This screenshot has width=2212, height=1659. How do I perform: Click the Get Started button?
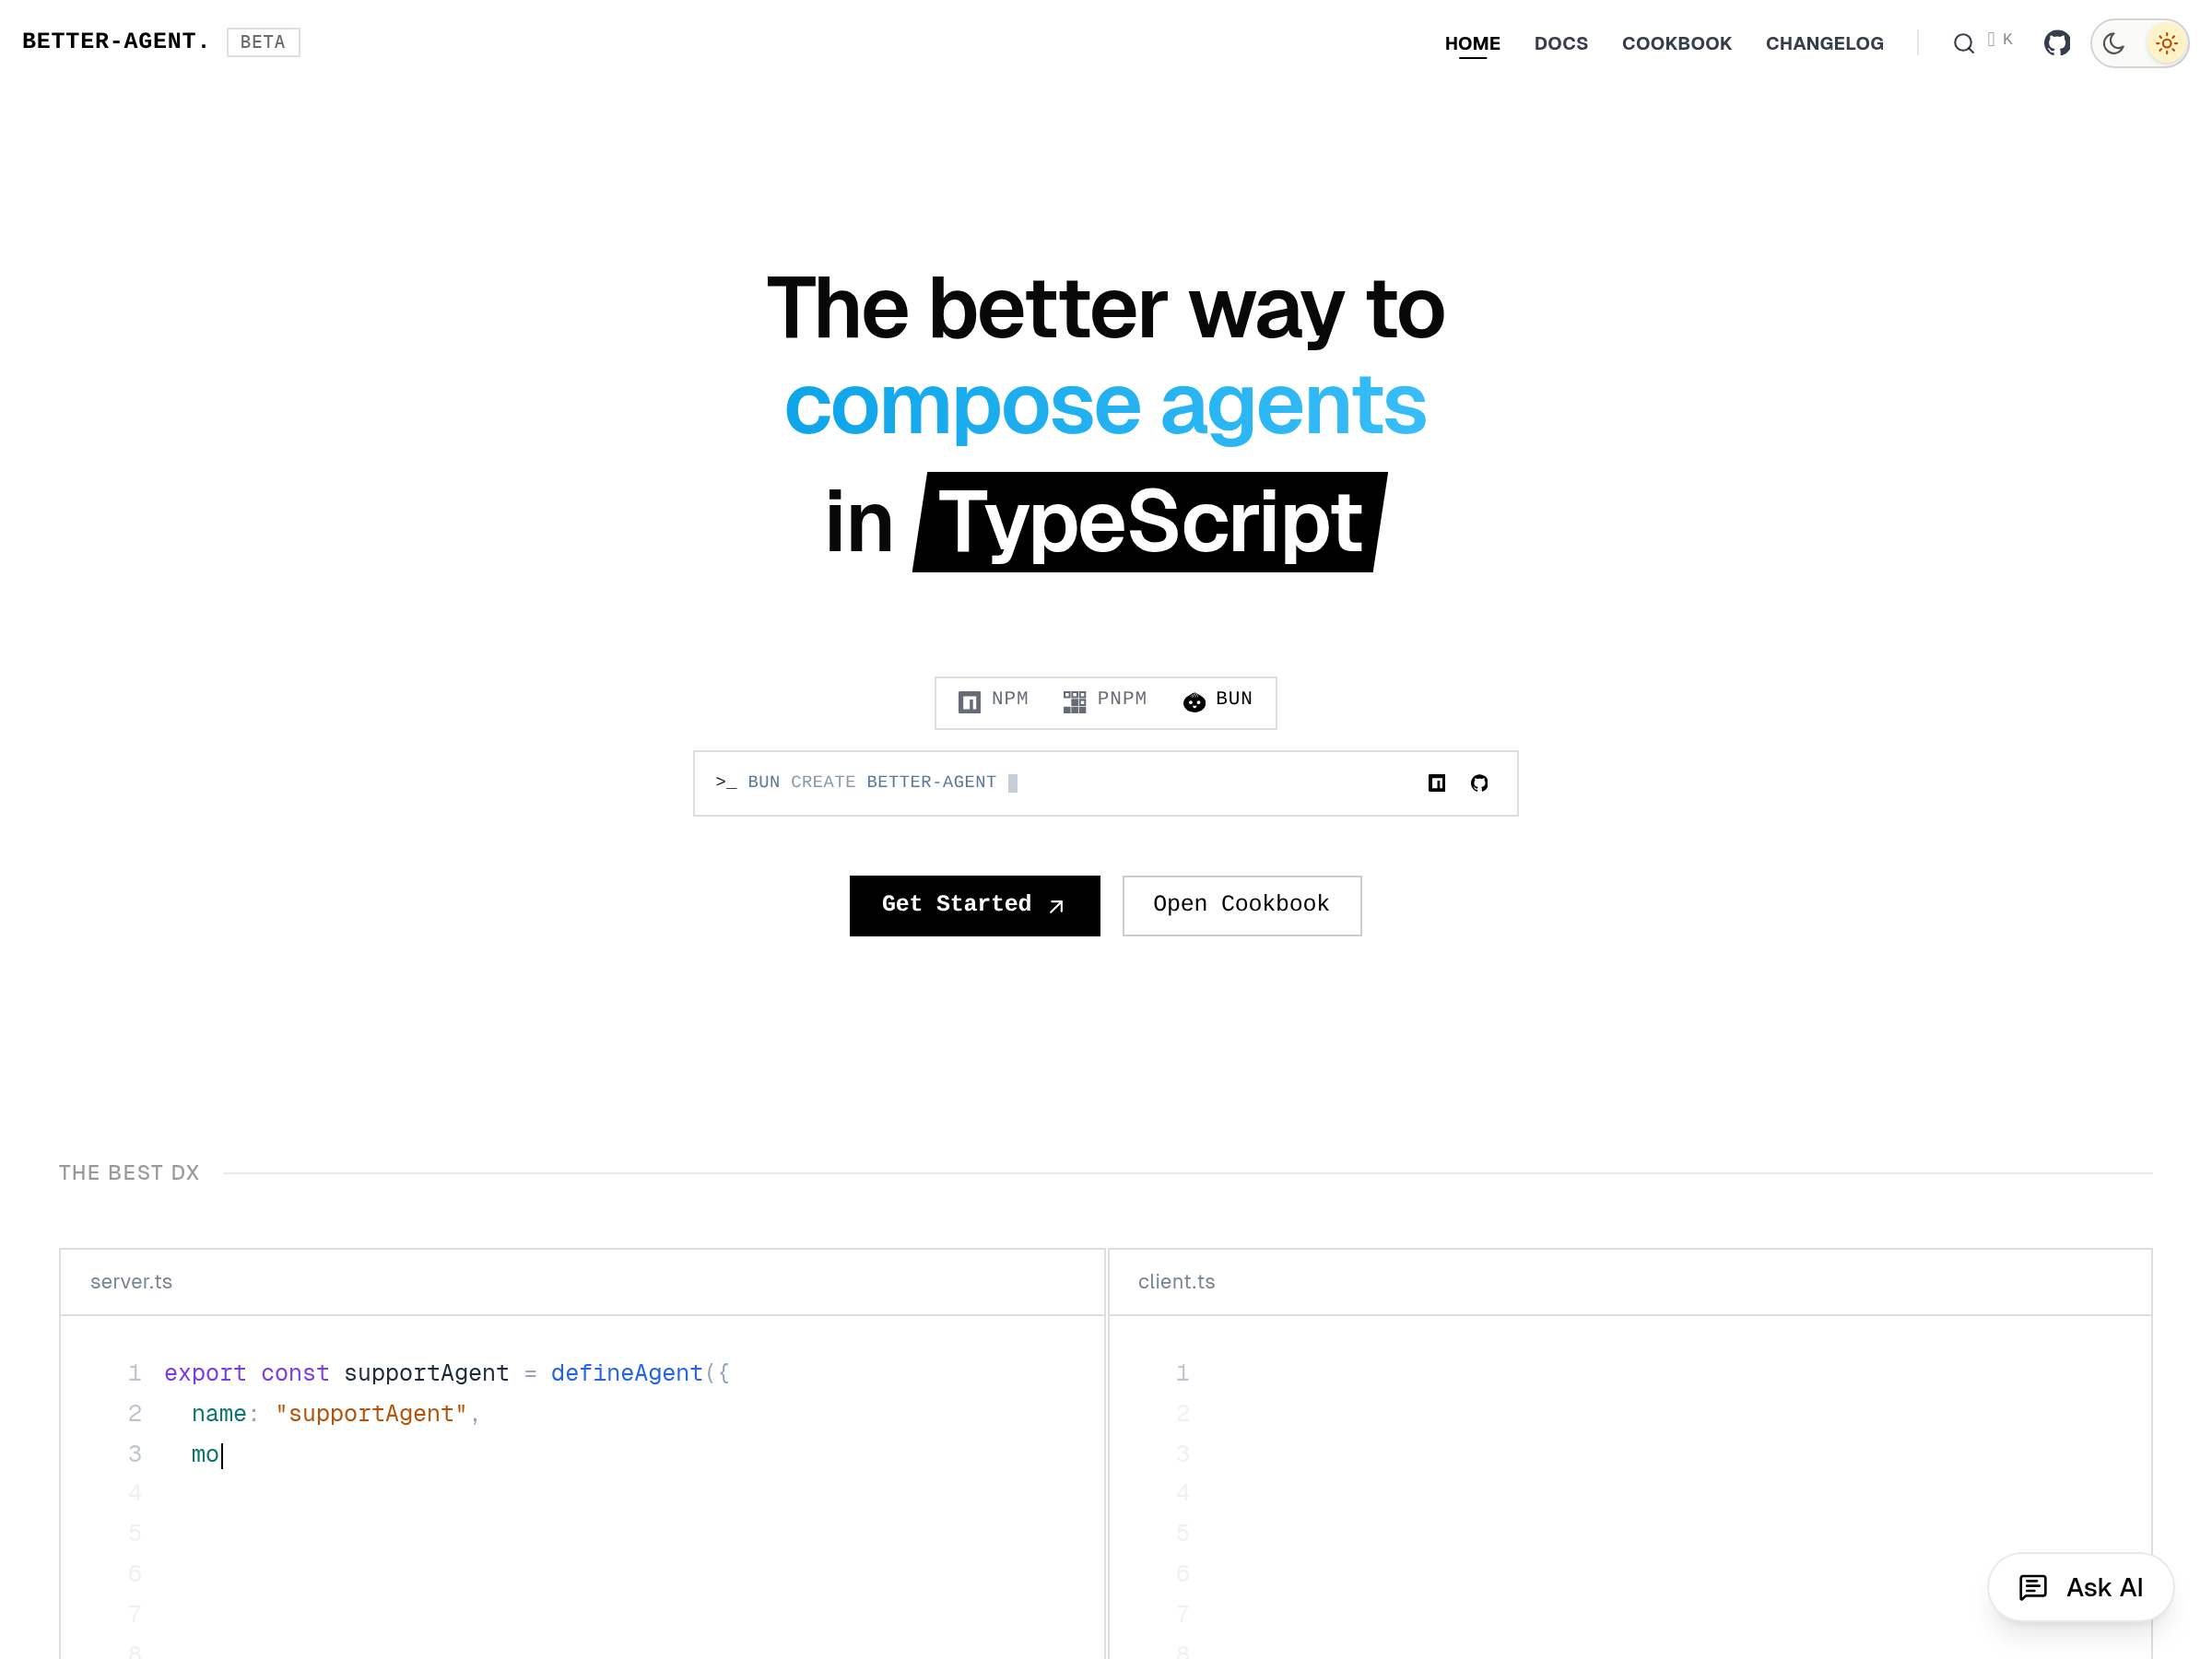click(974, 905)
